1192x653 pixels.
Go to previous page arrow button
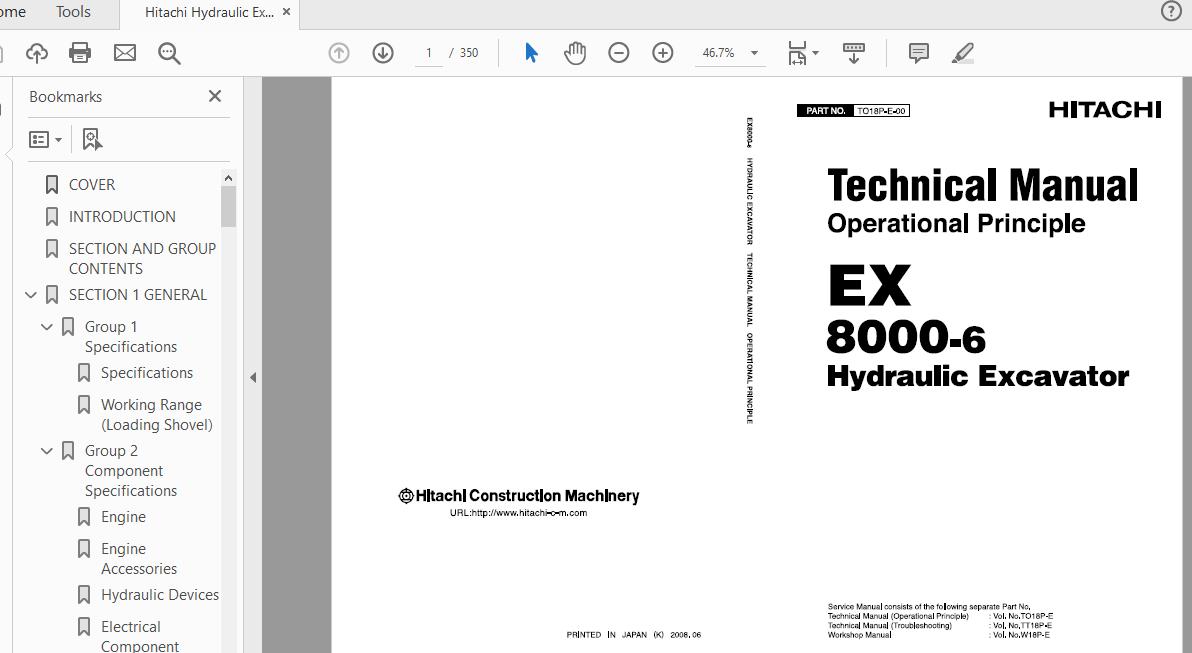[x=339, y=52]
